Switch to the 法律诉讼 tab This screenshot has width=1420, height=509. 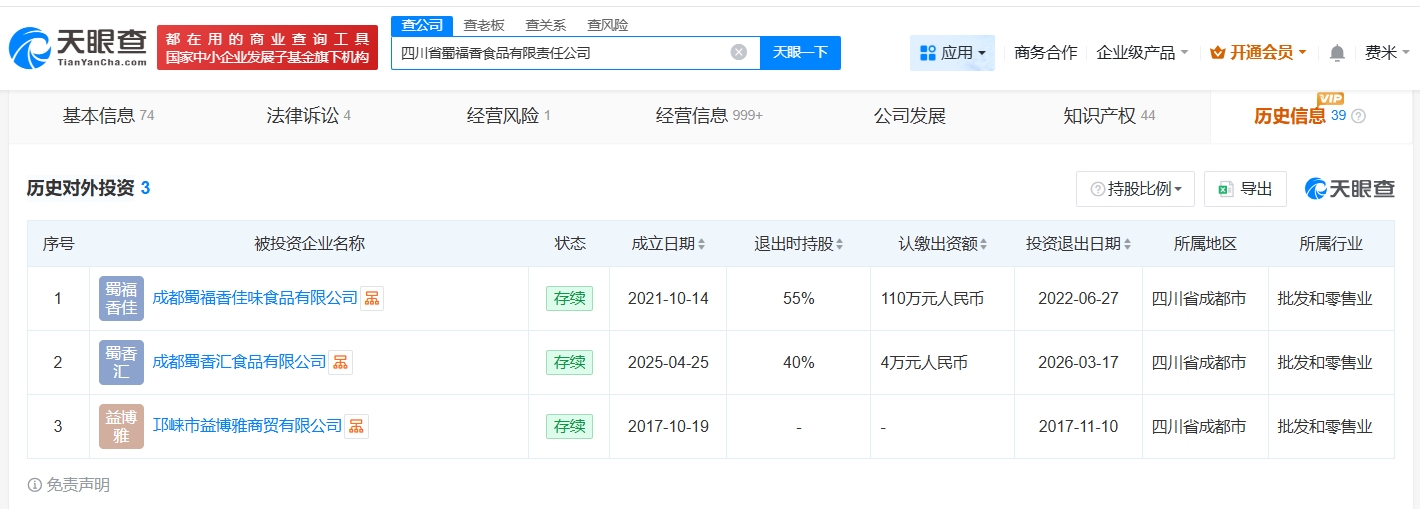tap(308, 116)
